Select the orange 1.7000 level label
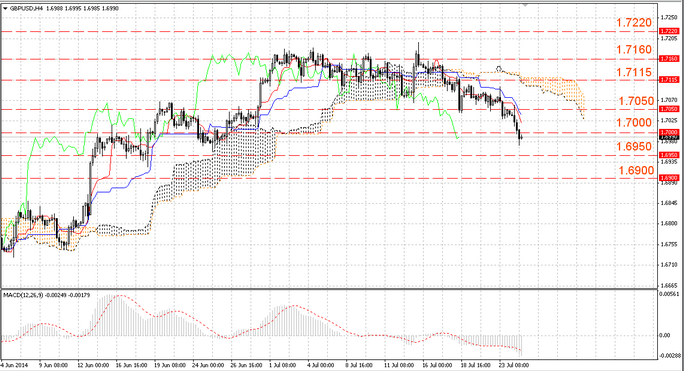Viewport: 685px width, 371px height. point(634,122)
